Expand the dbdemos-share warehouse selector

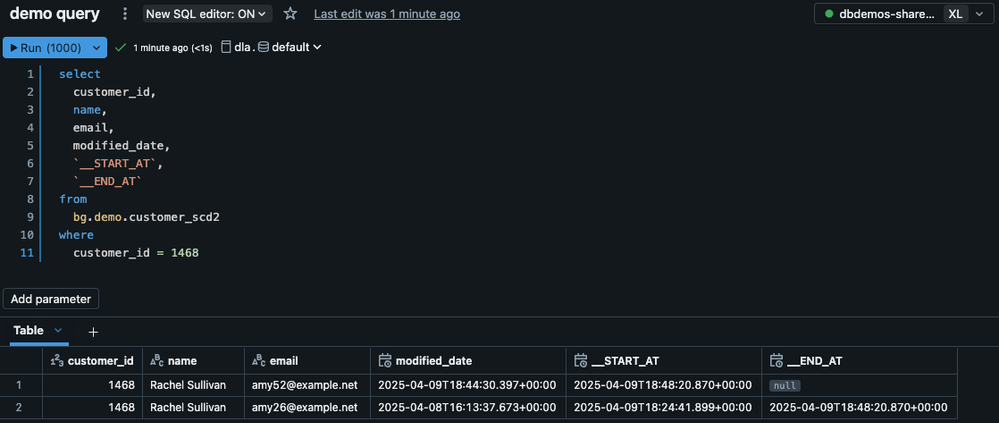click(980, 13)
